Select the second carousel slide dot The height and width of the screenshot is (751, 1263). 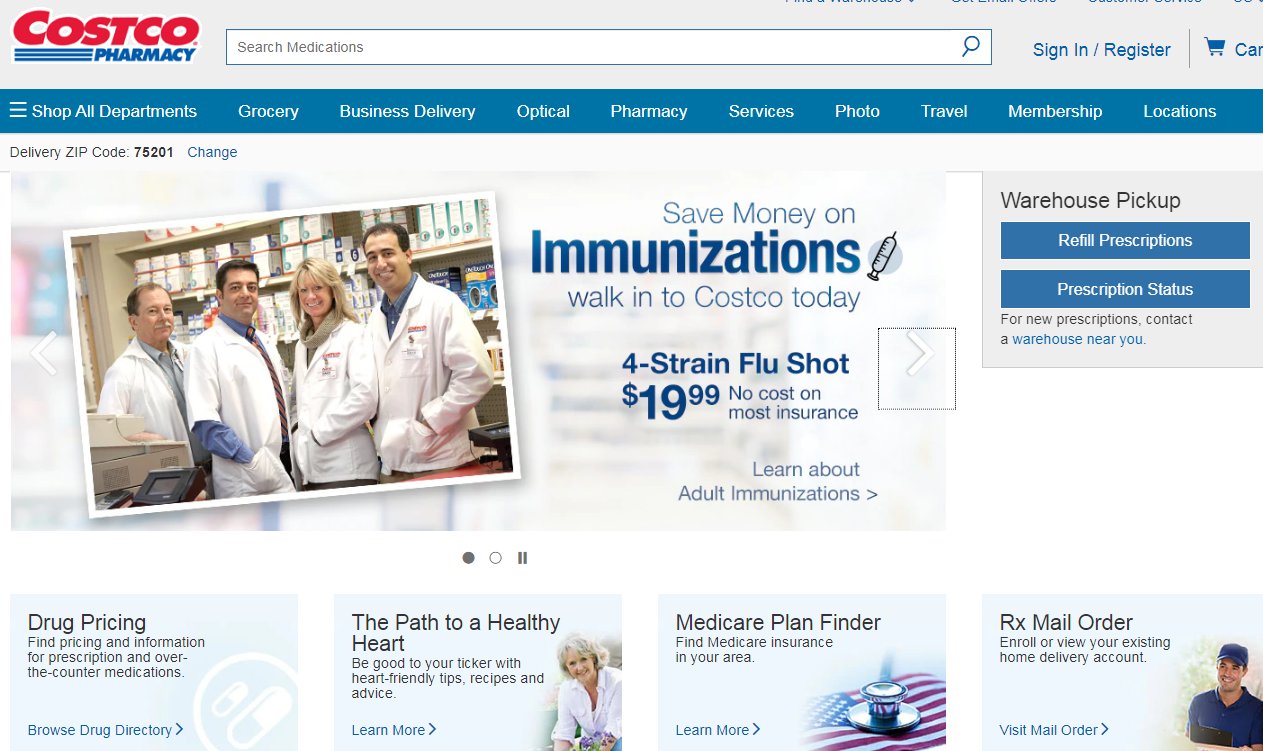[x=495, y=558]
